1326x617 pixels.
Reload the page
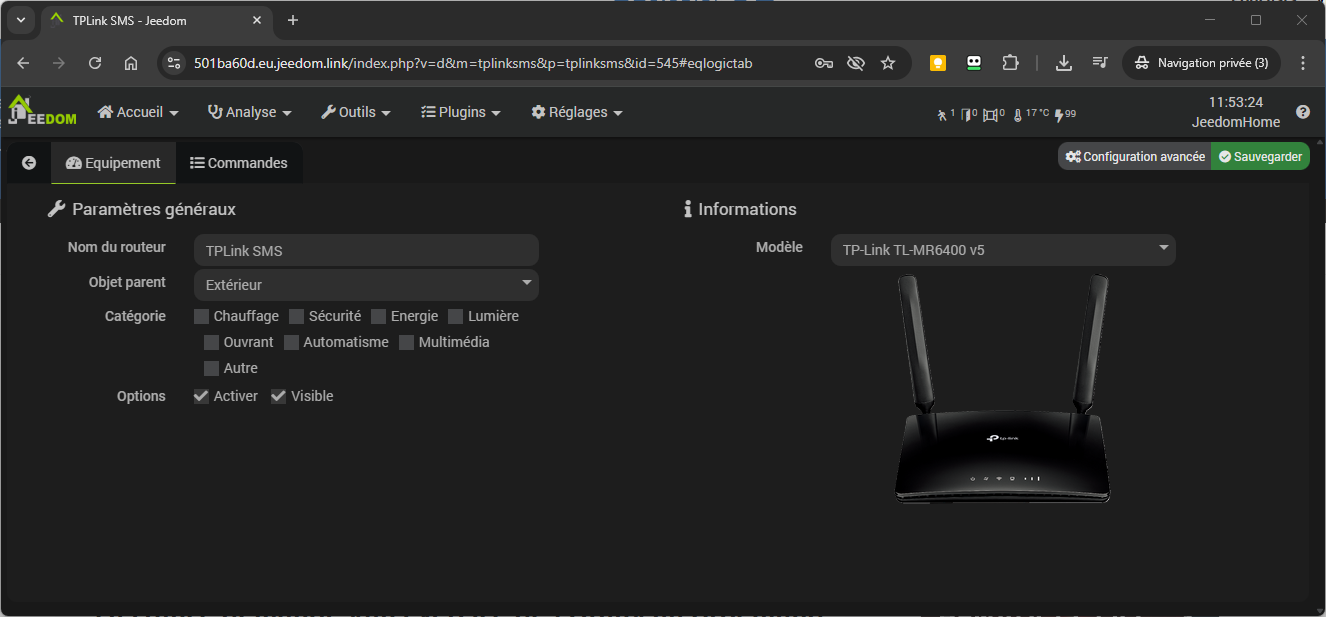(x=95, y=63)
